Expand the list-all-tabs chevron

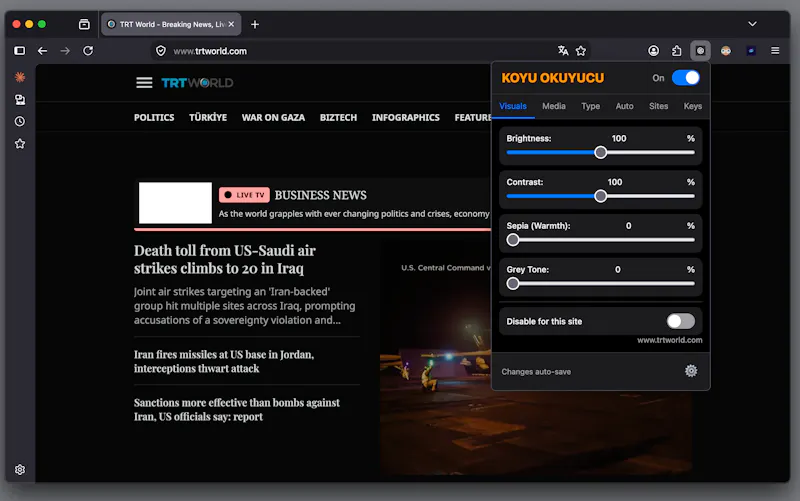pyautogui.click(x=752, y=24)
